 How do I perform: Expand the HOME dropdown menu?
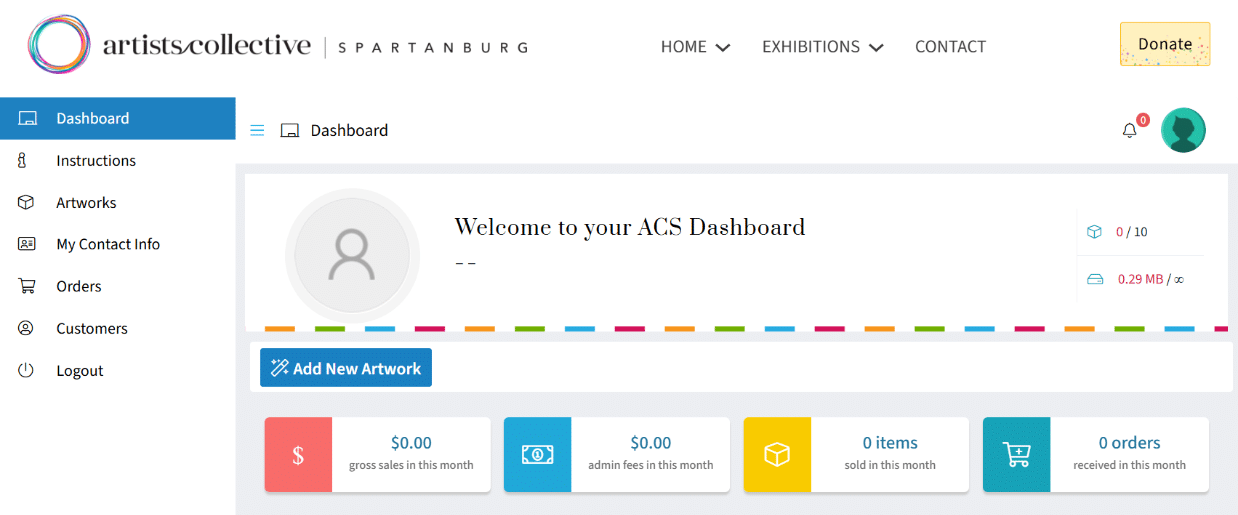click(695, 47)
